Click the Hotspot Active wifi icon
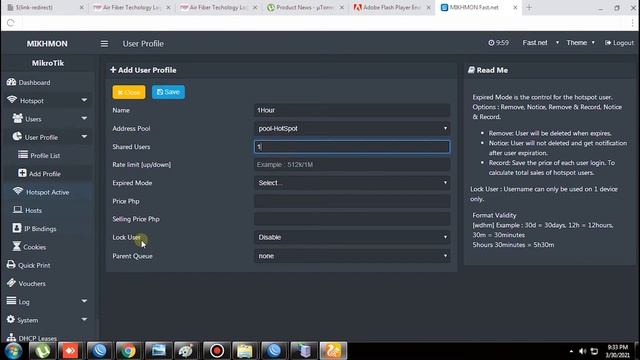 [18, 191]
